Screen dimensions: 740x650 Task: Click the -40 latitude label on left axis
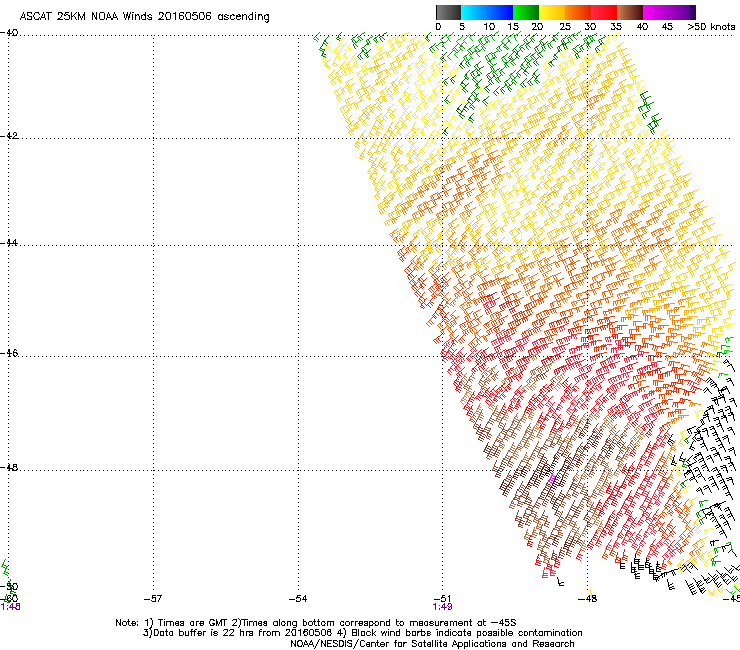click(x=9, y=33)
